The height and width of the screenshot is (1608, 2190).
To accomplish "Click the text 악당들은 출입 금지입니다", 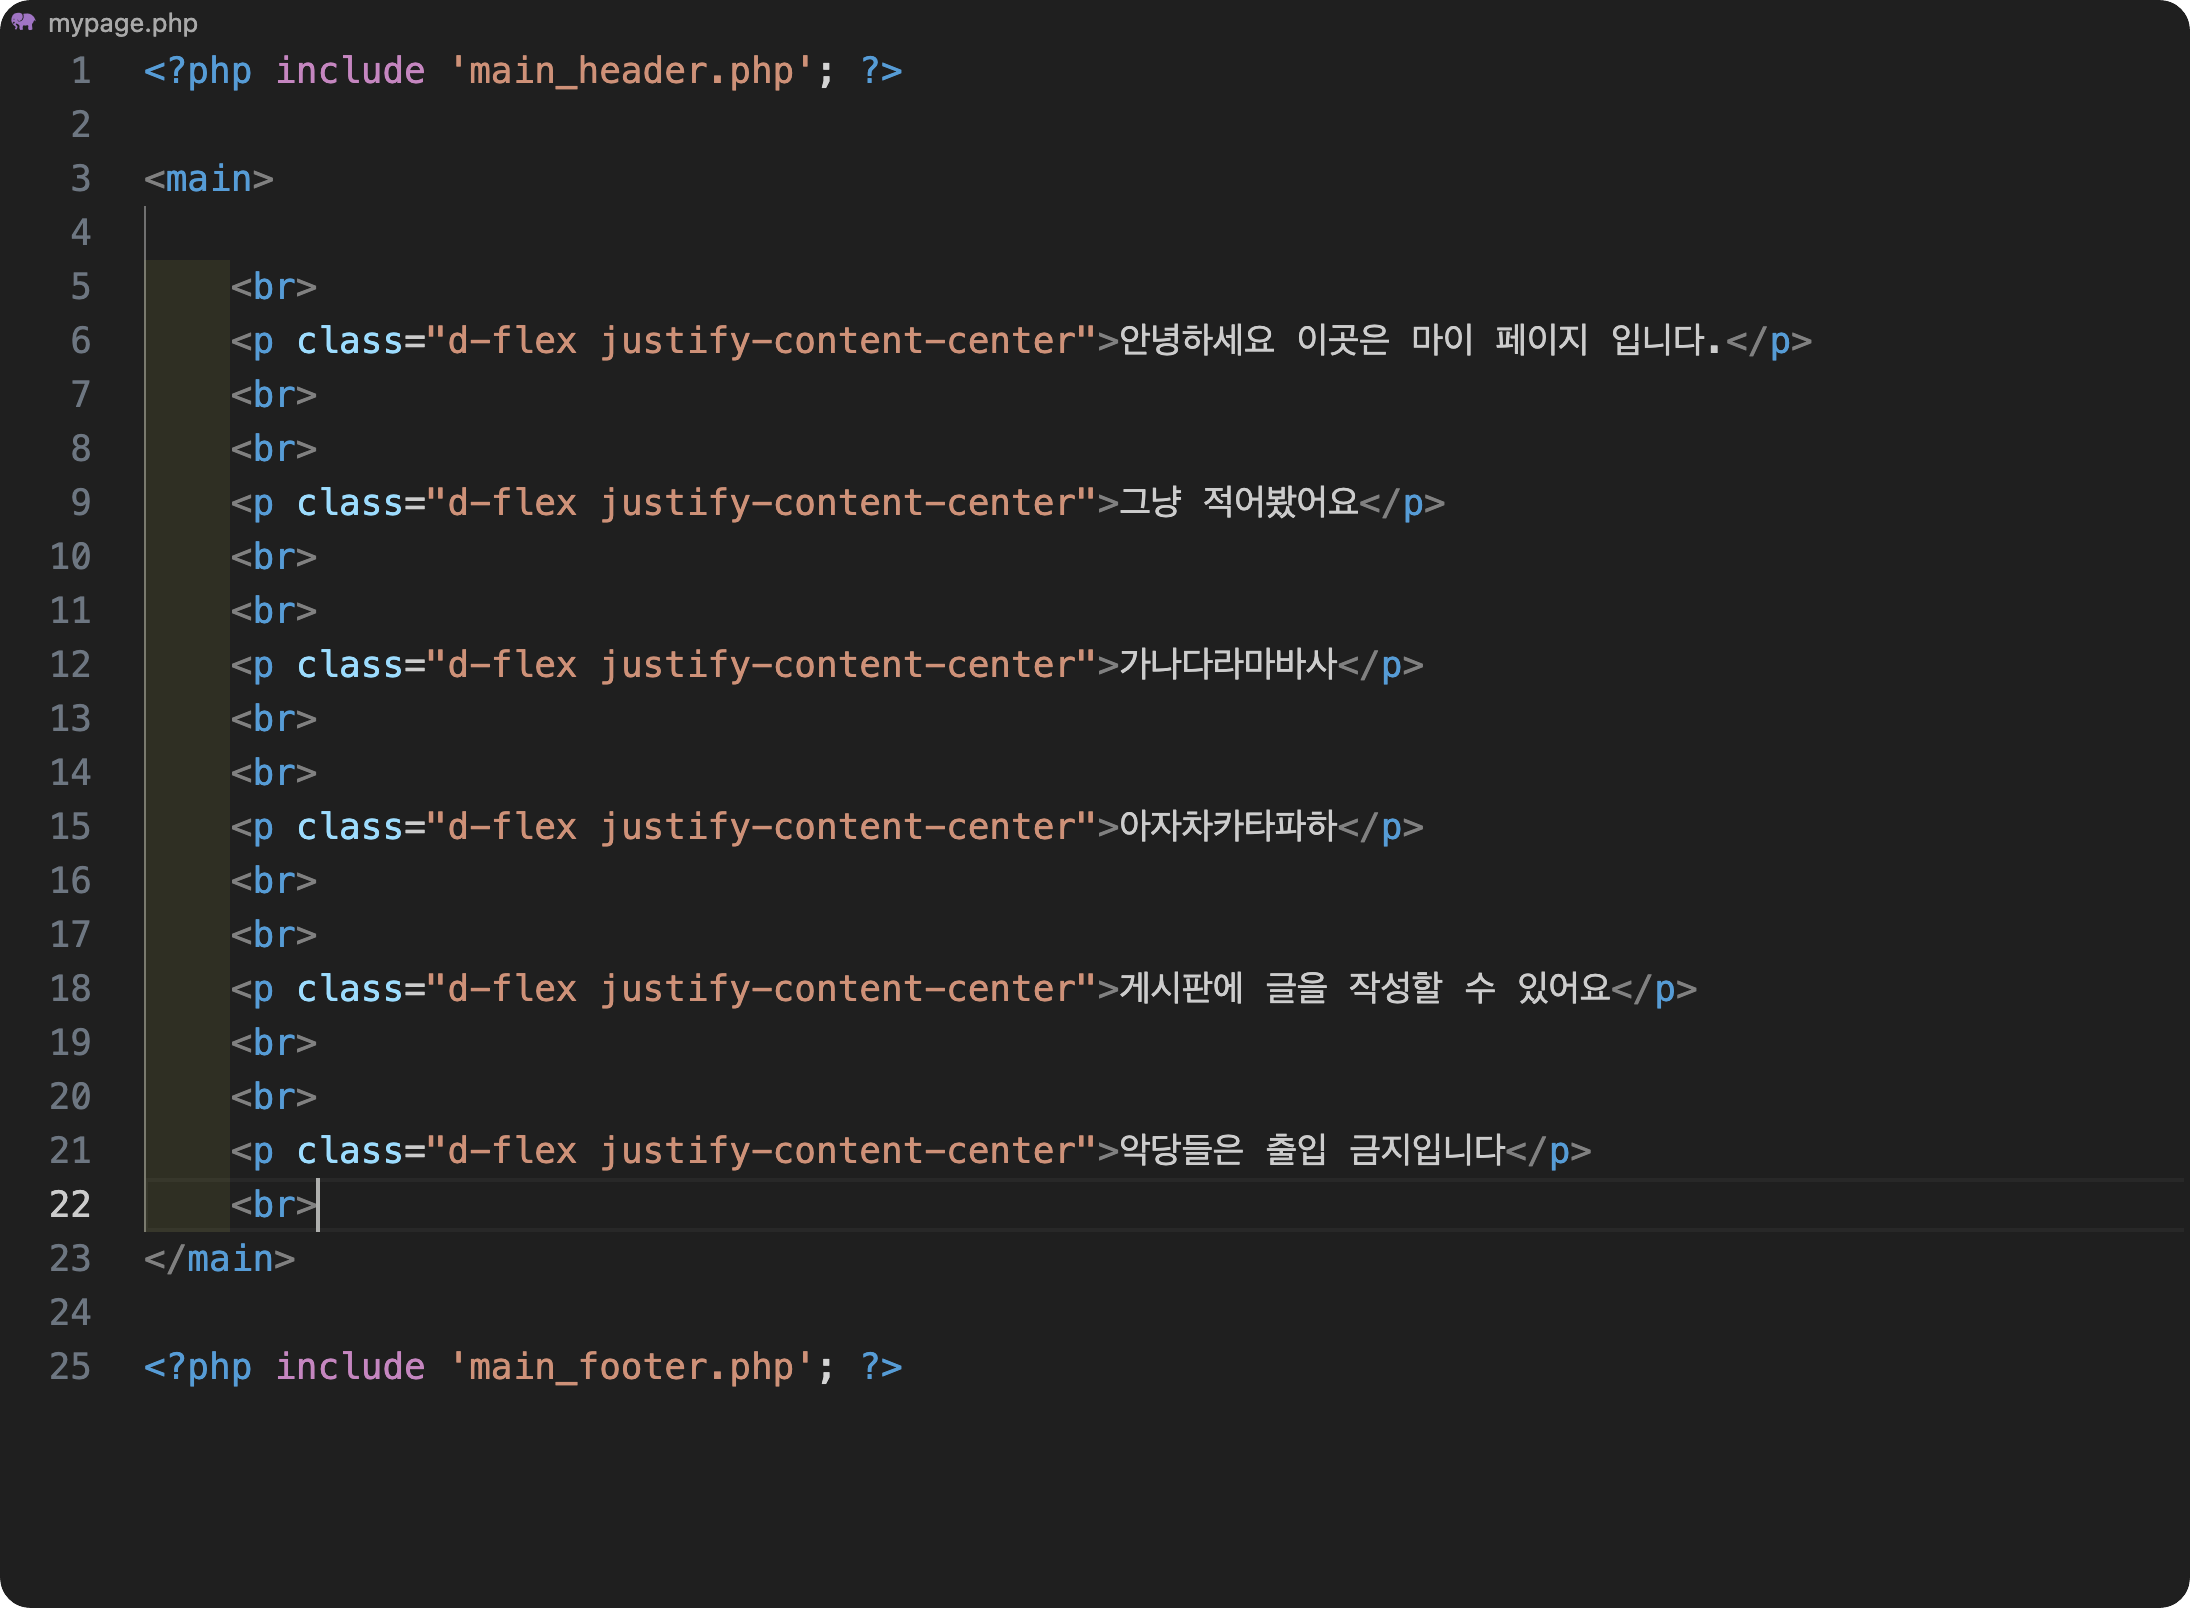I will click(x=1312, y=1150).
